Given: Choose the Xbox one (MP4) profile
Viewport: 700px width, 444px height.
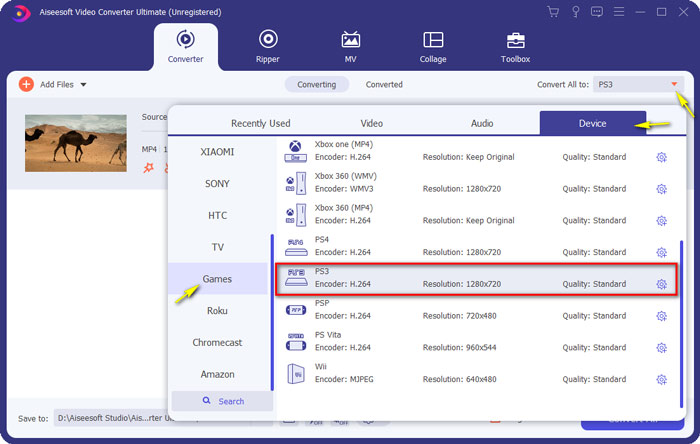Looking at the screenshot, I should [476, 151].
